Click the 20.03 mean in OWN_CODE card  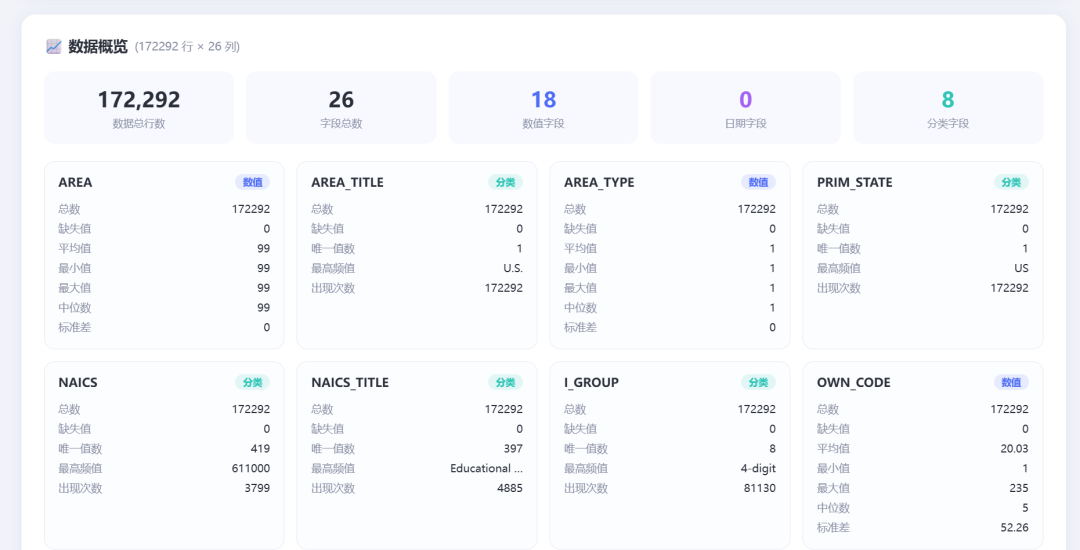click(x=1016, y=449)
